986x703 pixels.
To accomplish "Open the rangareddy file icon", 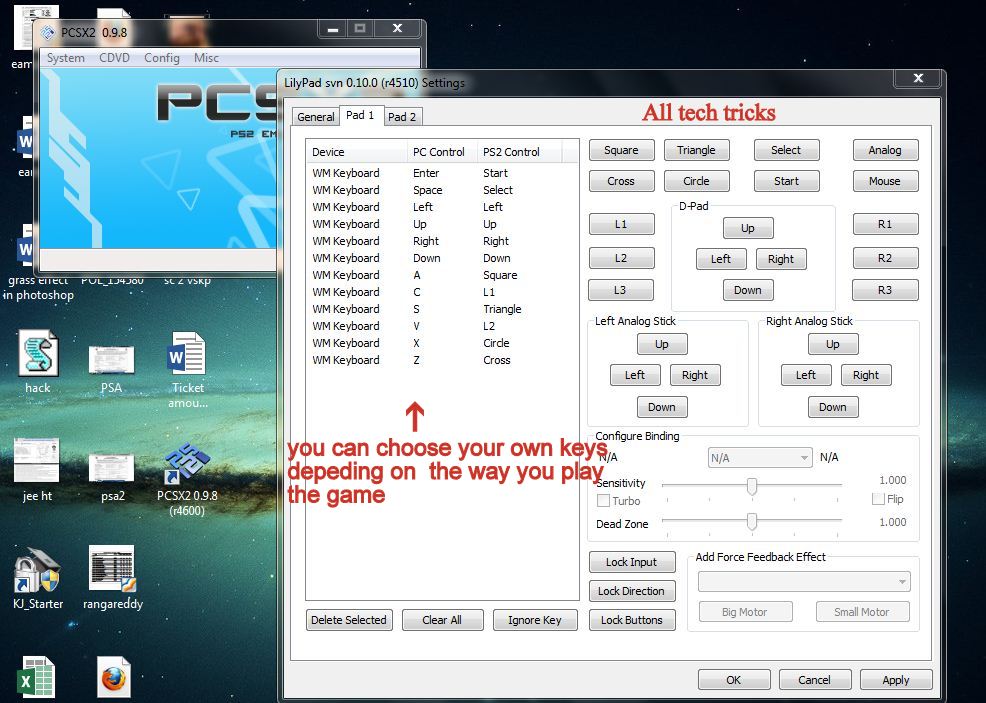I will pos(113,570).
